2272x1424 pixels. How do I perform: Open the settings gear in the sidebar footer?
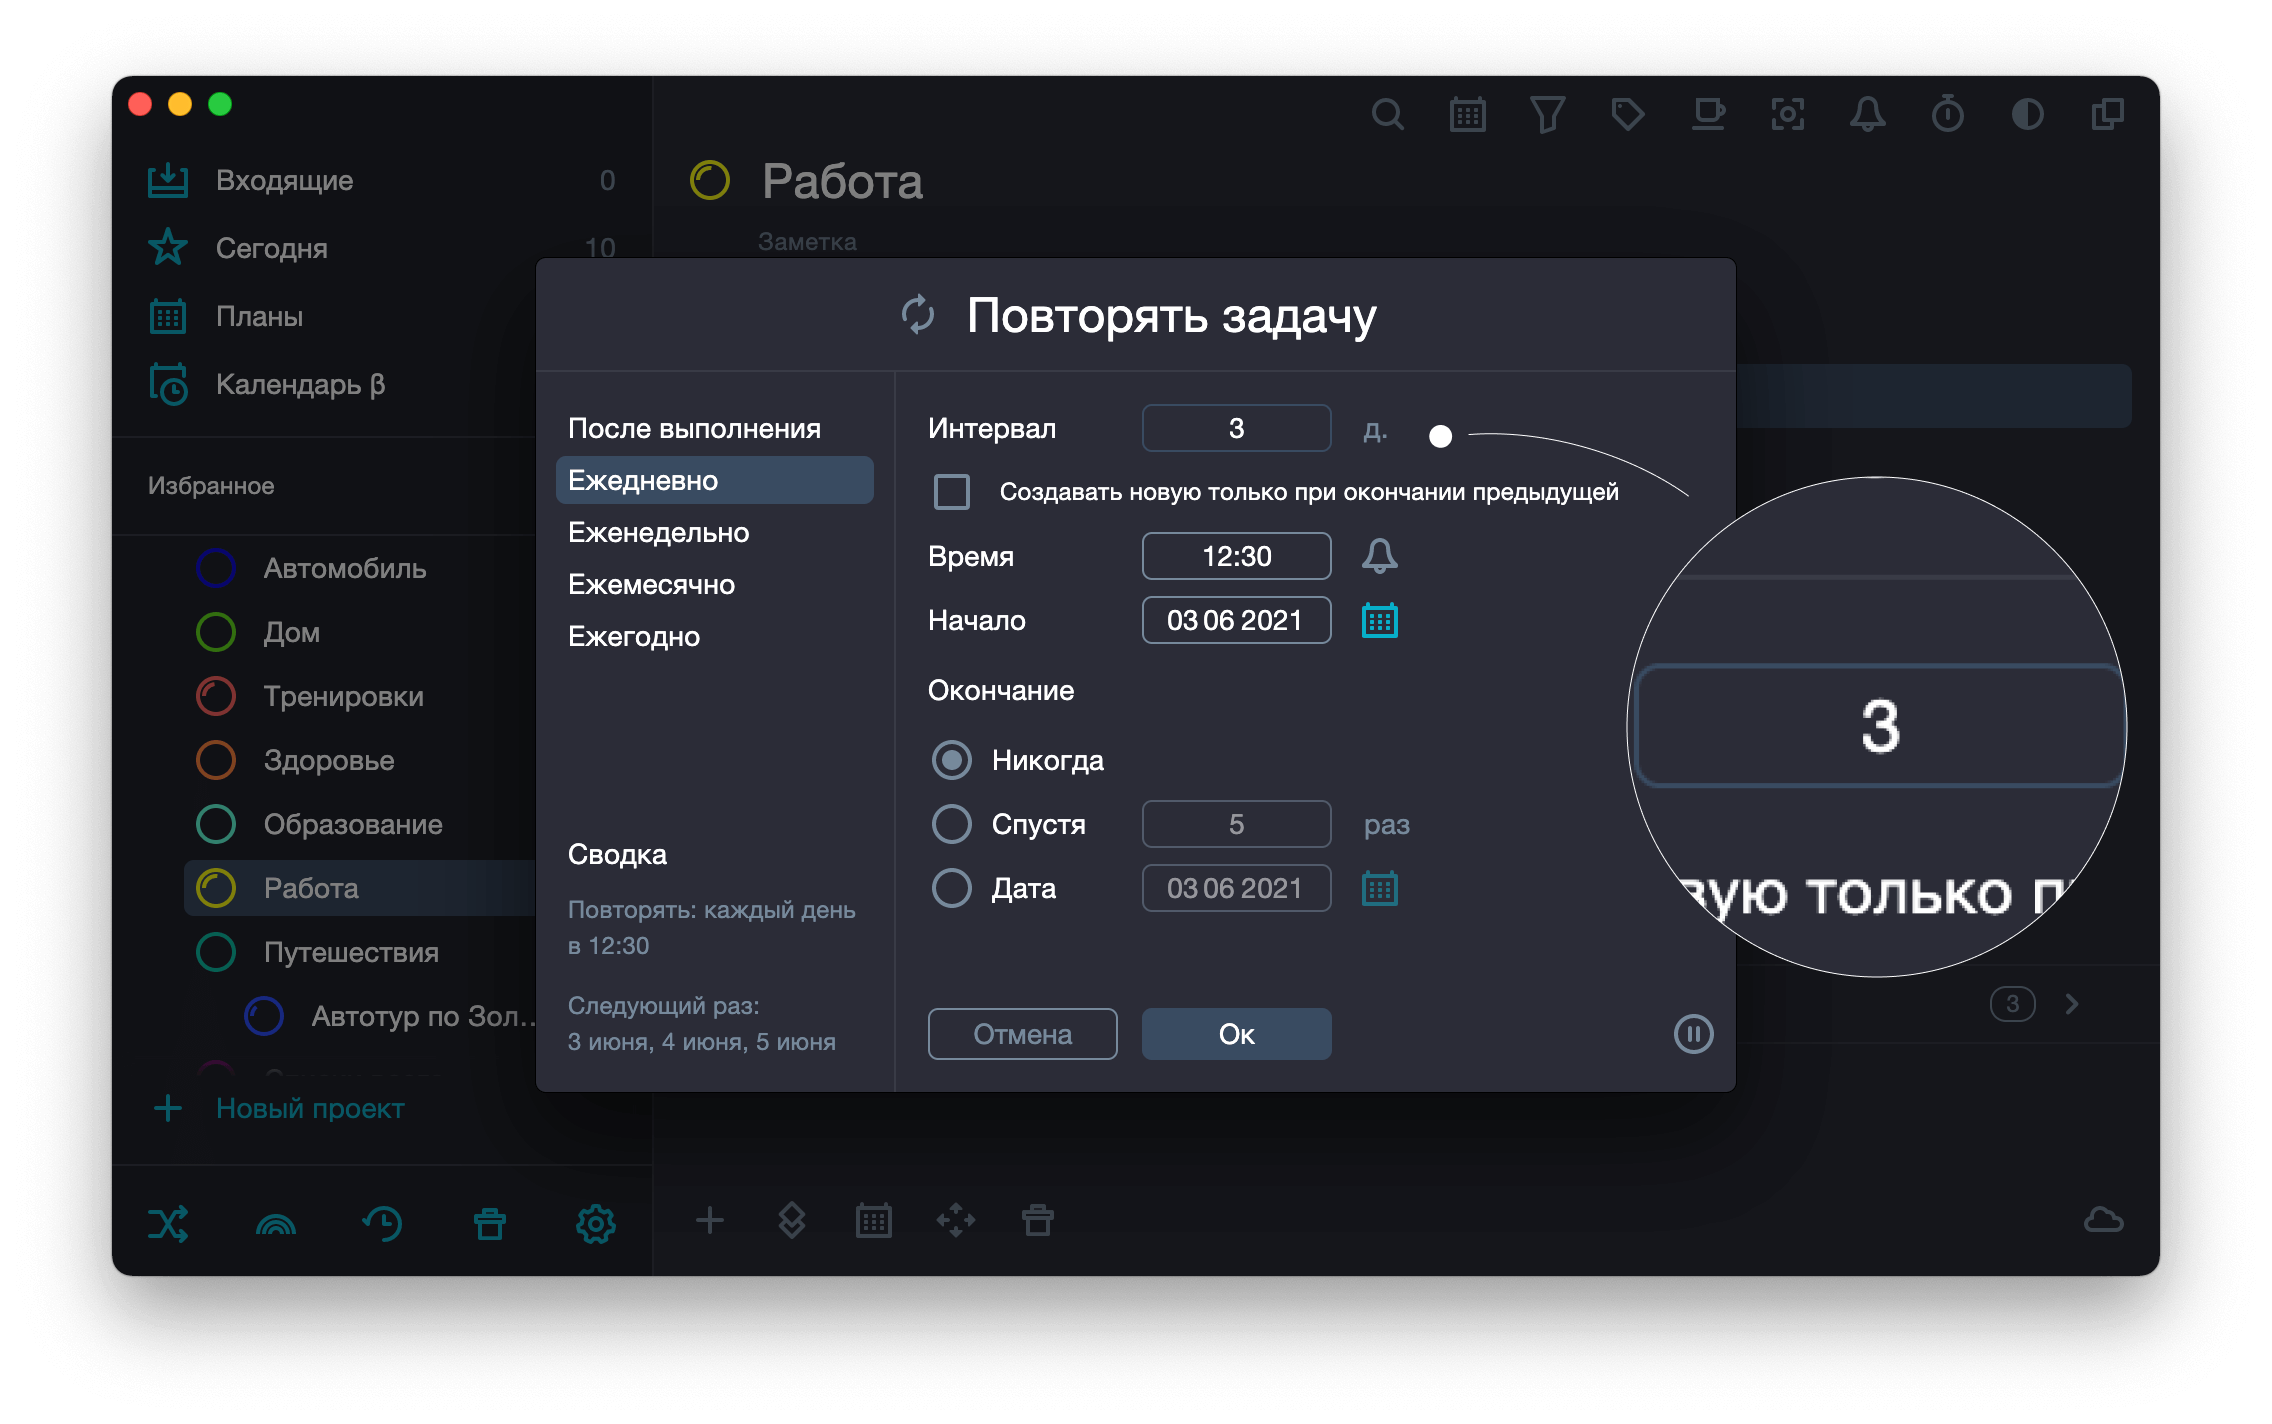tap(595, 1223)
